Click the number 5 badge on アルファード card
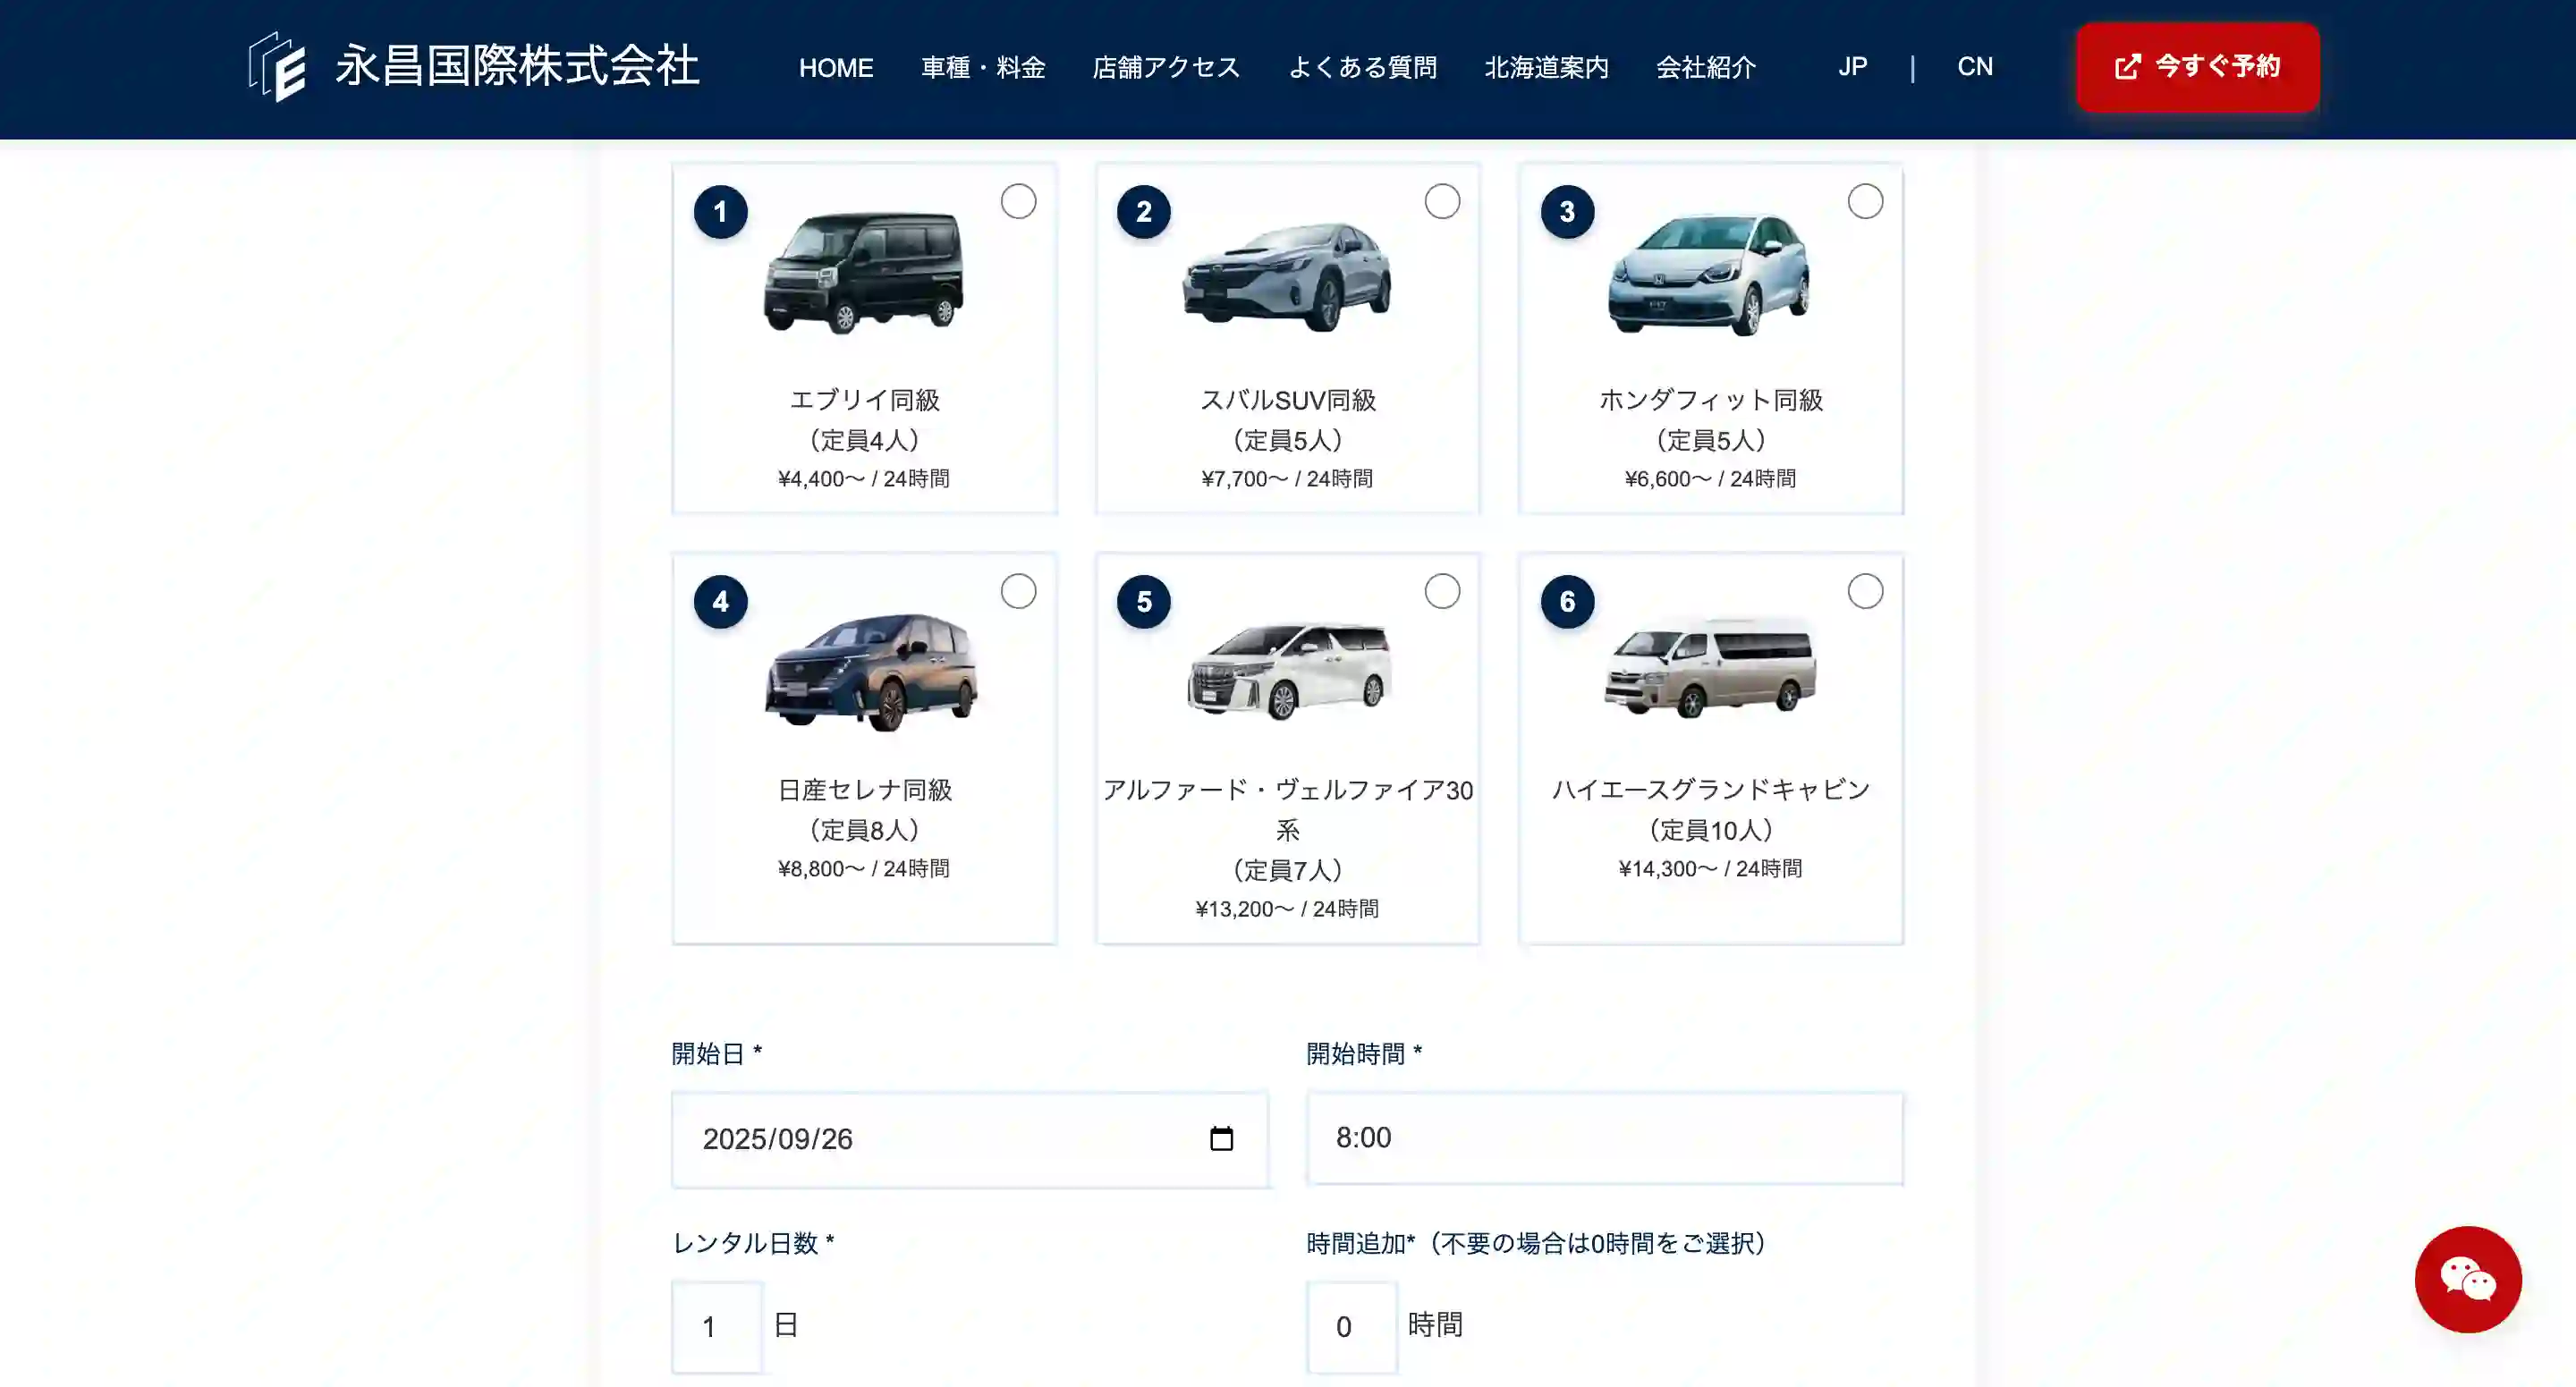The height and width of the screenshot is (1387, 2576). tap(1143, 602)
